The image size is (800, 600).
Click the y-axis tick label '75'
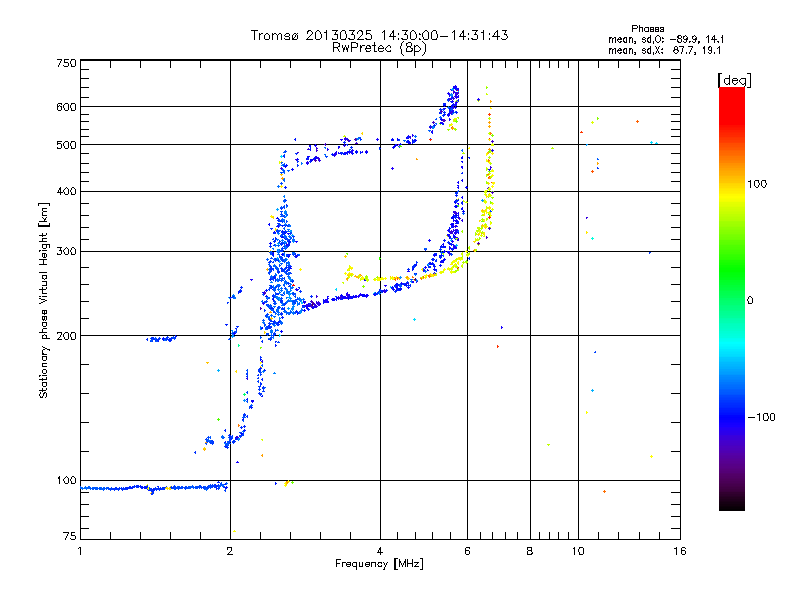click(70, 536)
